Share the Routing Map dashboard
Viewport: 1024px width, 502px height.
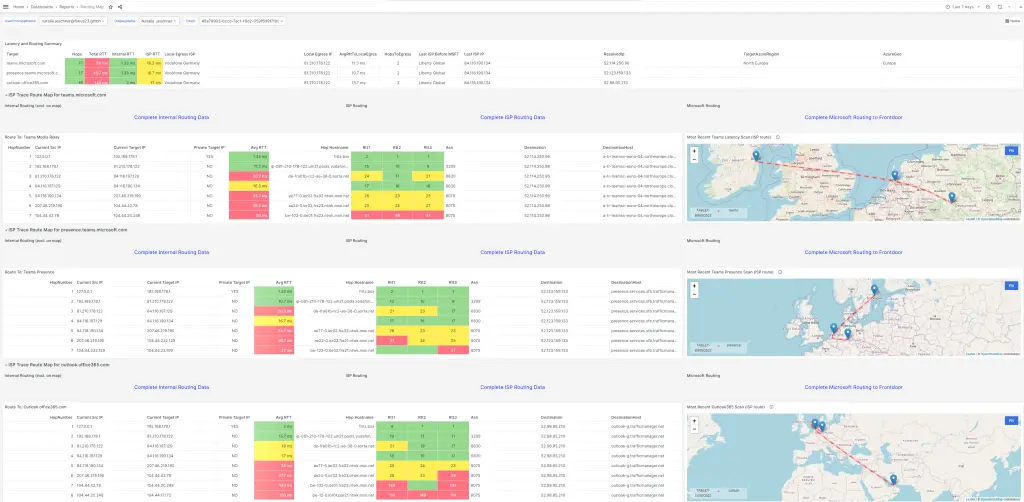coord(120,7)
